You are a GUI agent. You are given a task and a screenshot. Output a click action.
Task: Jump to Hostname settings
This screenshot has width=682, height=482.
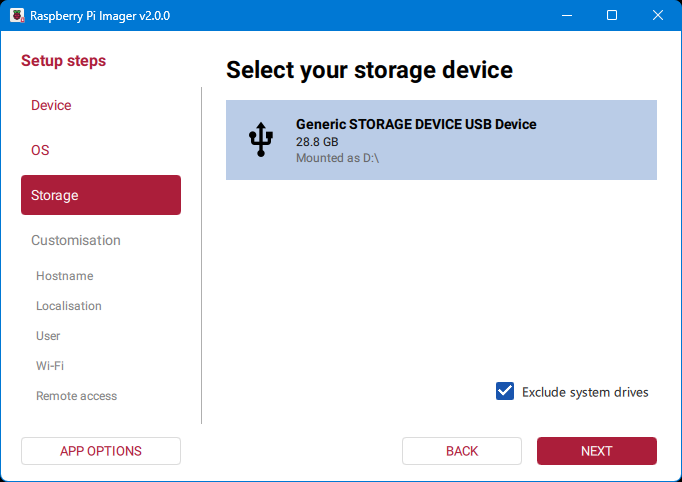coord(65,276)
